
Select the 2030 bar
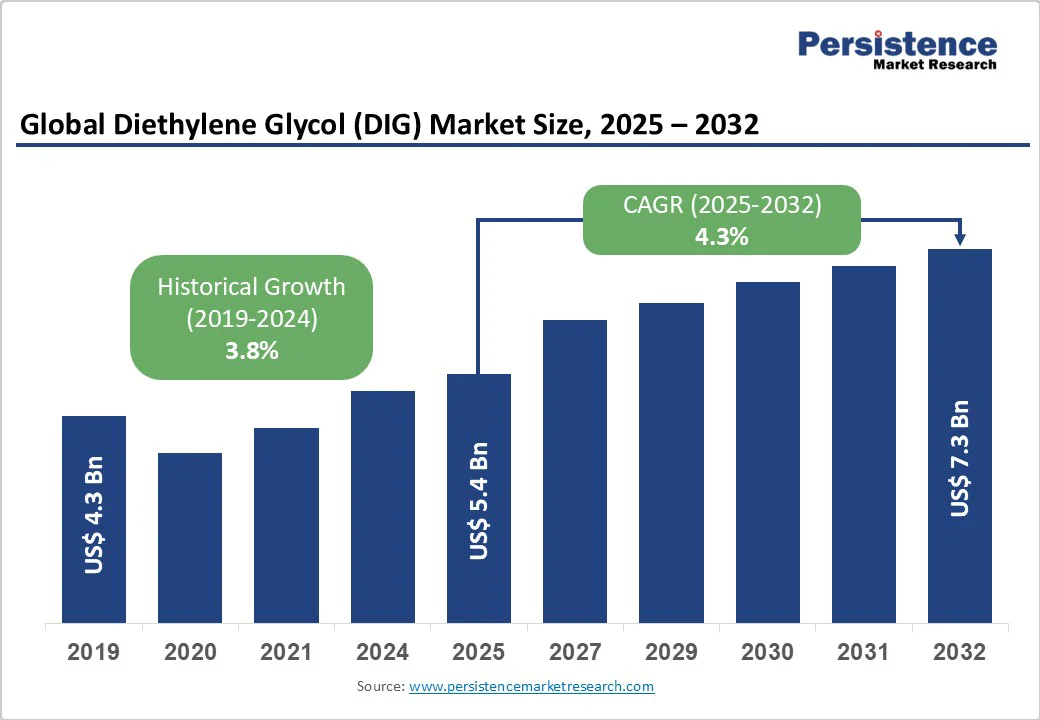(768, 451)
